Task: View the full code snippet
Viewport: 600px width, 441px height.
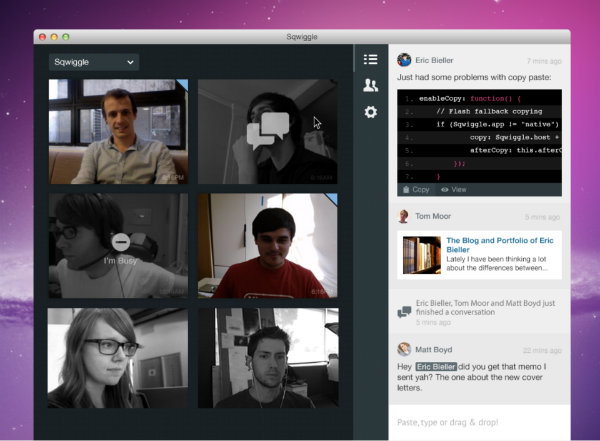Action: coord(453,189)
